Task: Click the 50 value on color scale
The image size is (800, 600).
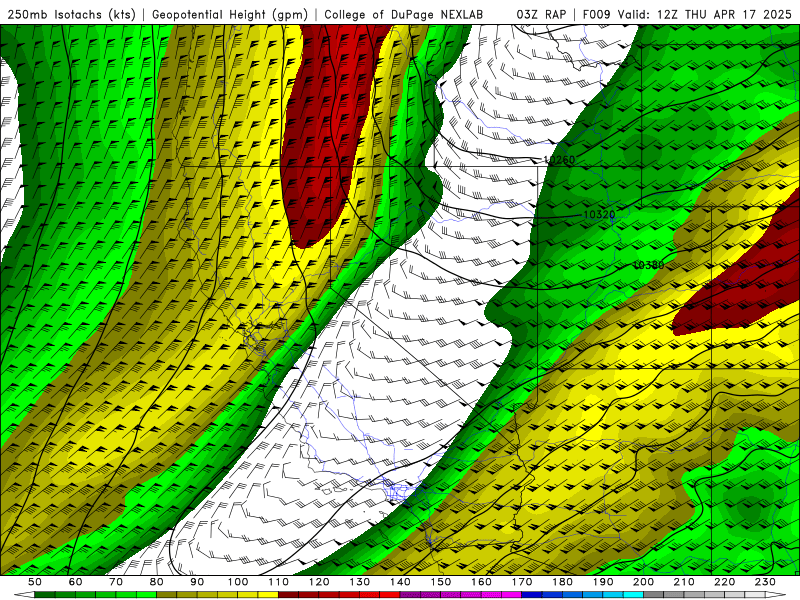Action: [35, 582]
